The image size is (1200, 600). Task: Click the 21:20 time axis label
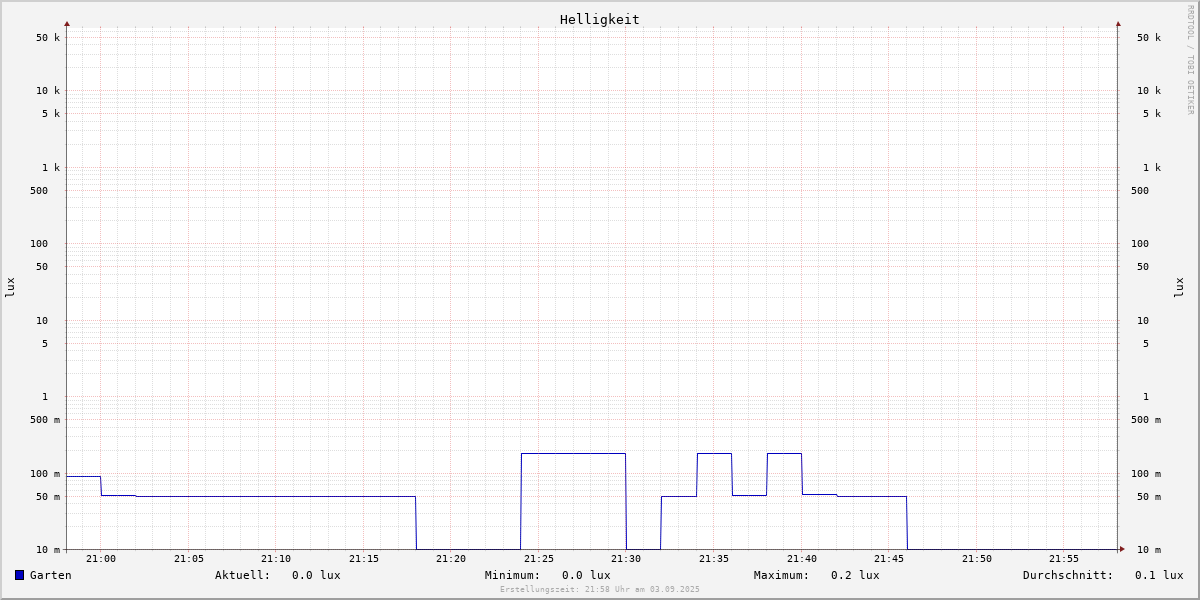[451, 559]
